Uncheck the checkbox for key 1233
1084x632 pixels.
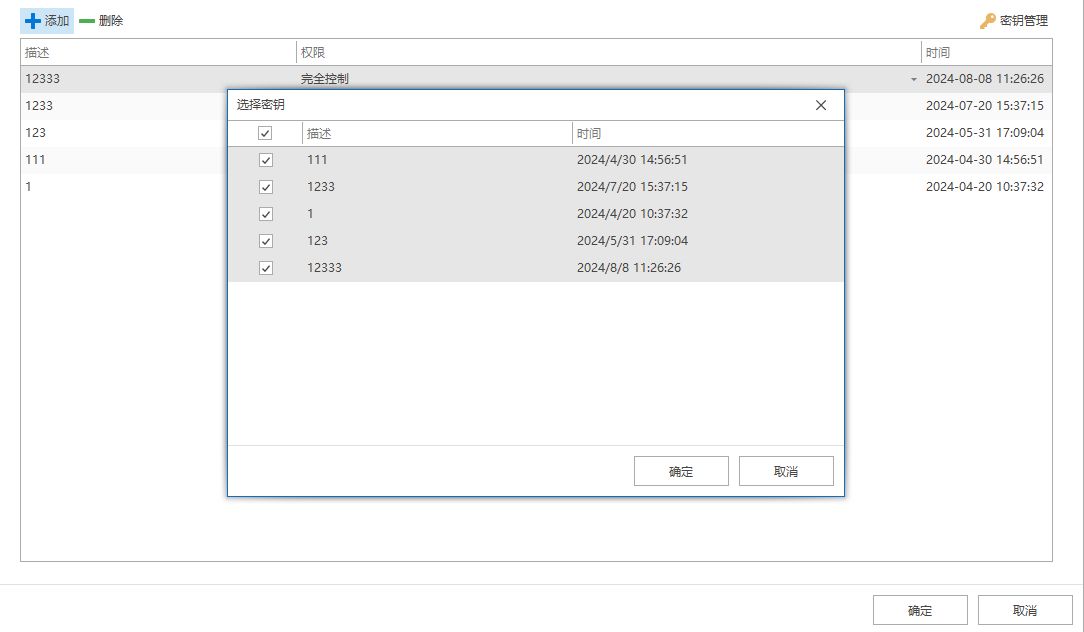(x=265, y=187)
